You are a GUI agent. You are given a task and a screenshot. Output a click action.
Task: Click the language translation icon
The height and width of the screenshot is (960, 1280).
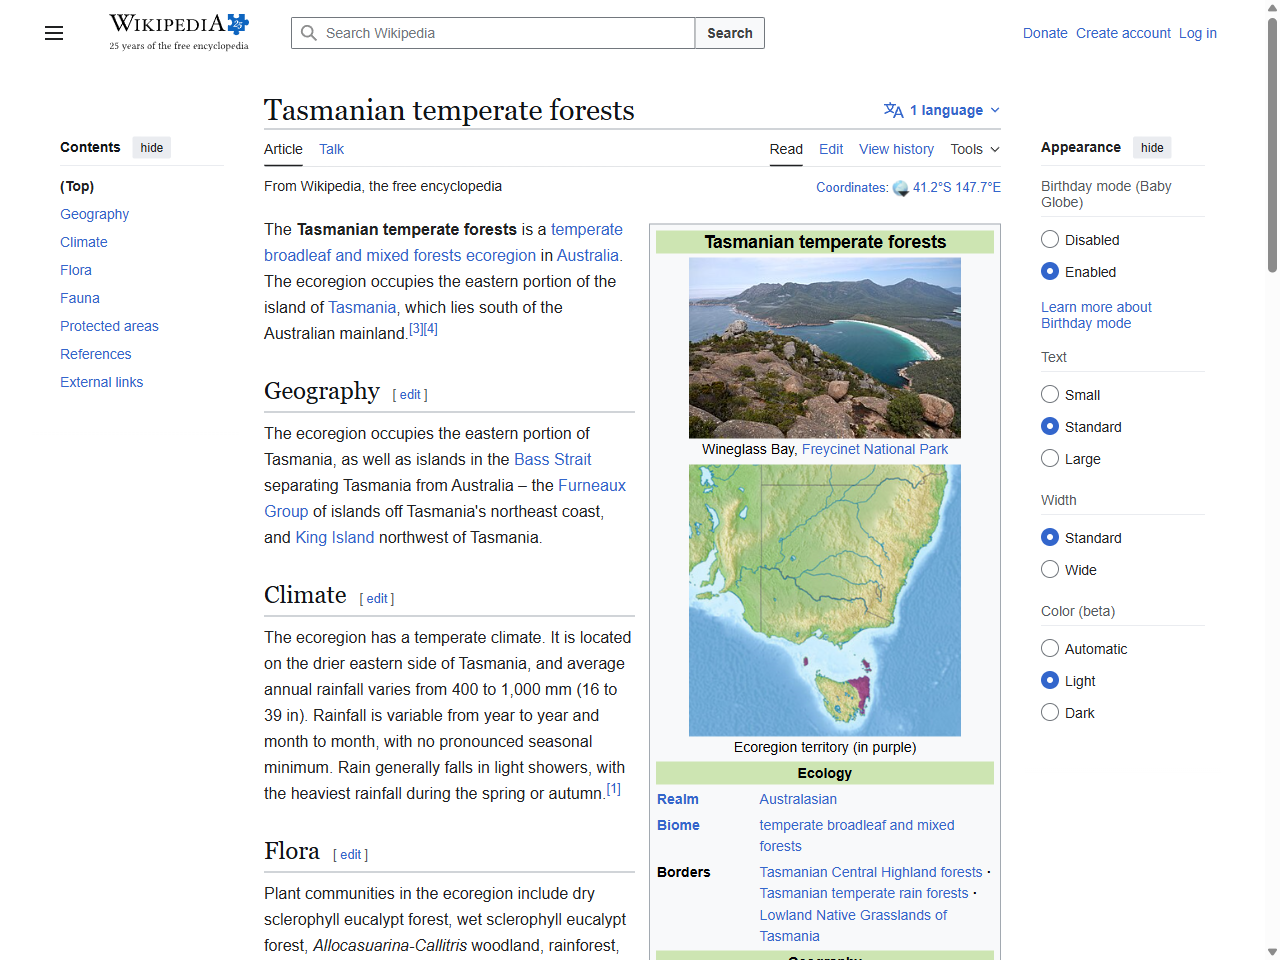(893, 110)
